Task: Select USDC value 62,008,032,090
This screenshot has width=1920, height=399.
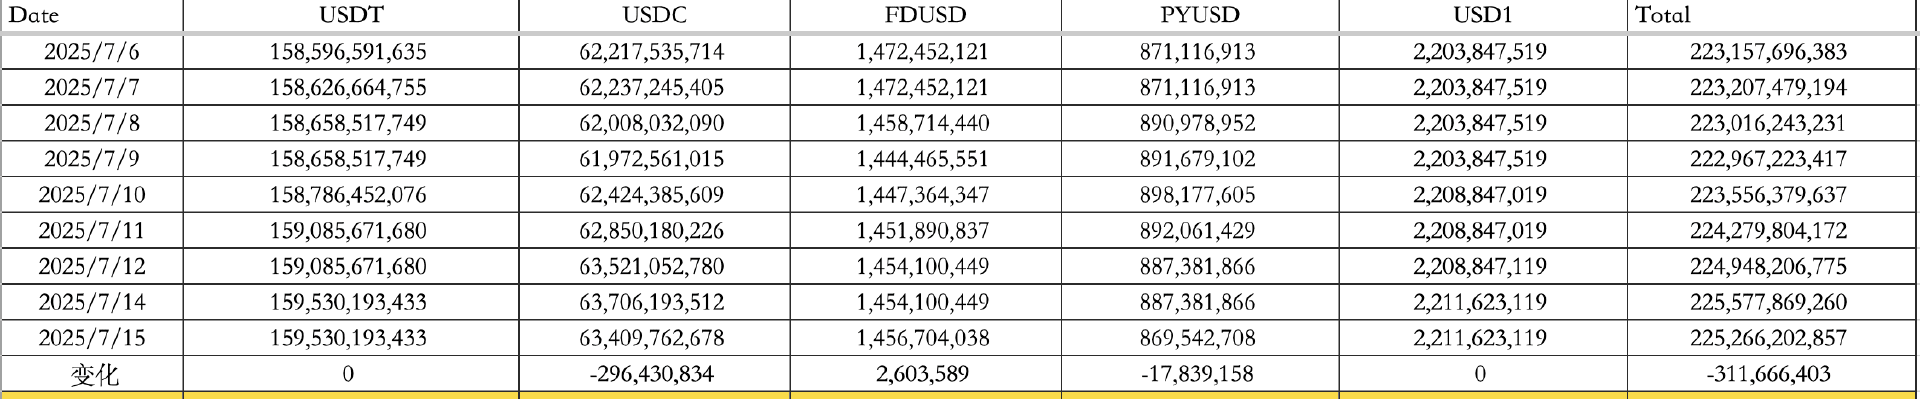Action: (654, 124)
